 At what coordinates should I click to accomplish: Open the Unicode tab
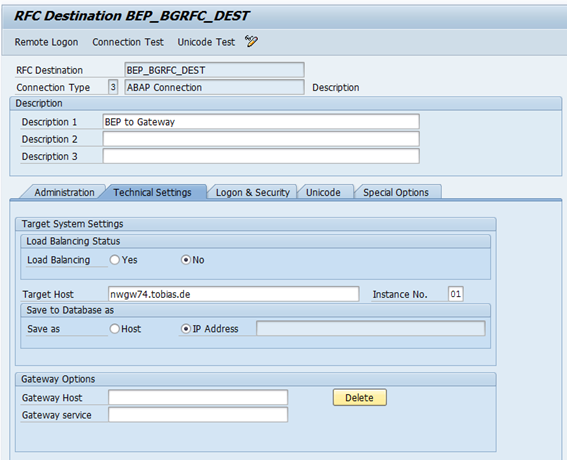point(323,192)
